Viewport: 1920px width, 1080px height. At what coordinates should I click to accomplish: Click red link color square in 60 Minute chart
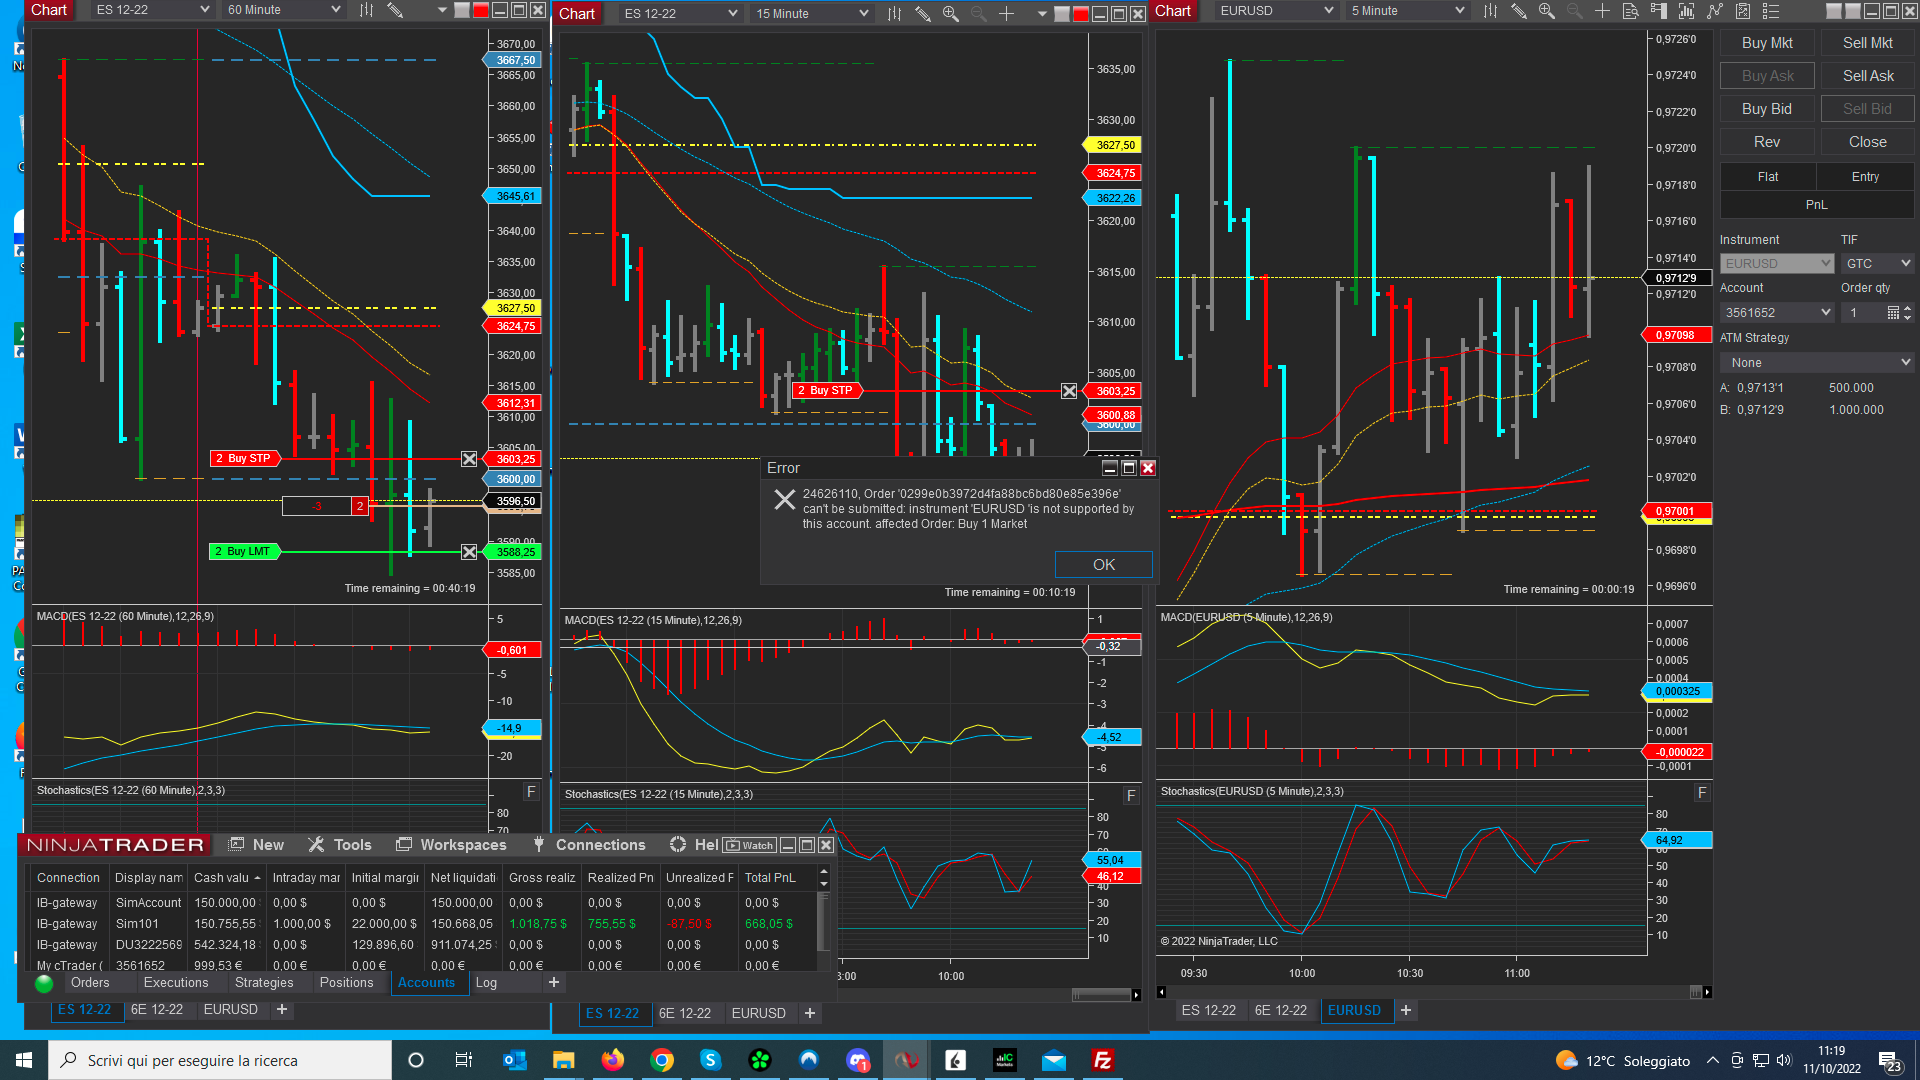(x=481, y=10)
